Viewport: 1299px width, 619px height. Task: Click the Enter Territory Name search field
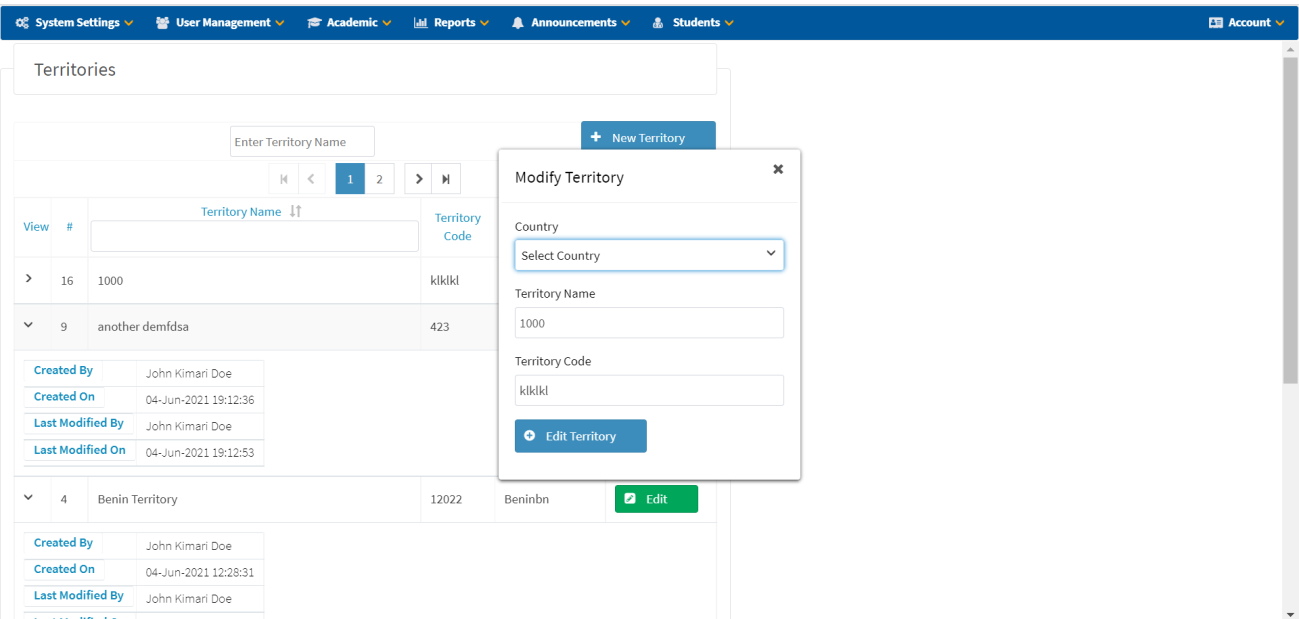click(302, 142)
